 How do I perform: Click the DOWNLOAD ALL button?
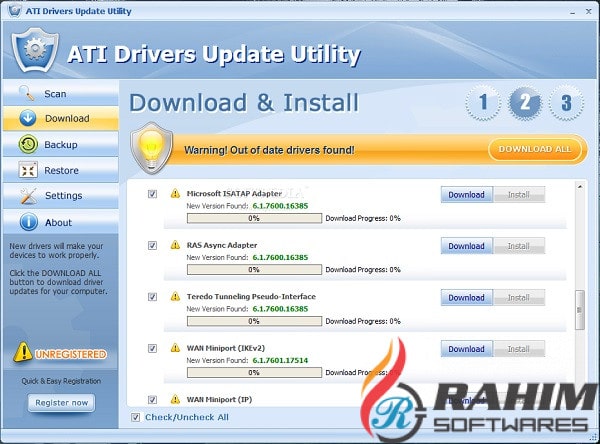click(x=535, y=149)
